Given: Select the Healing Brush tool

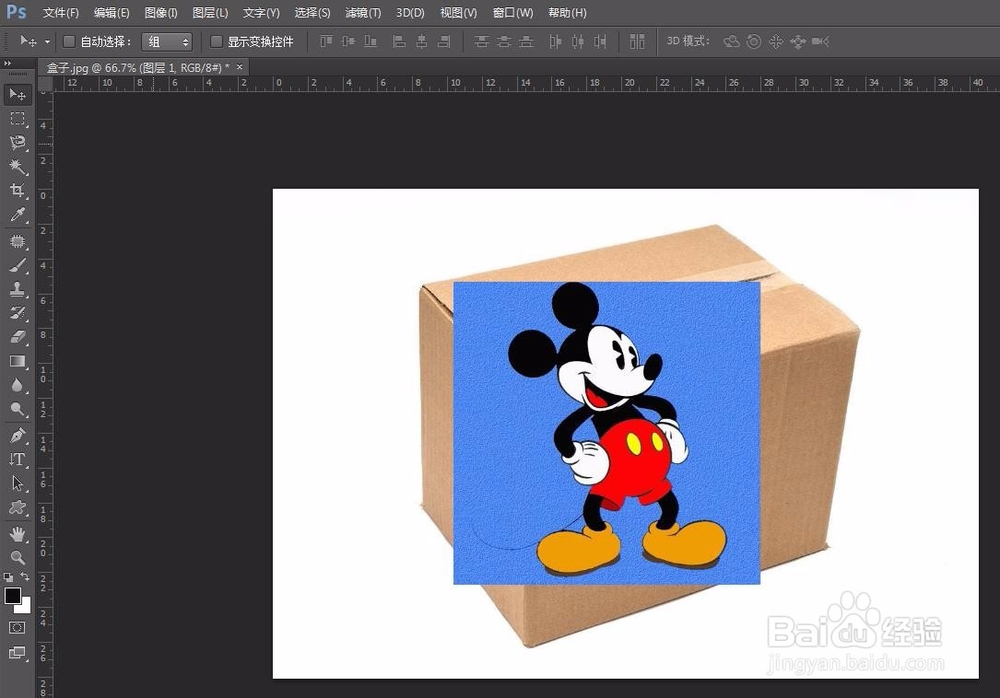Looking at the screenshot, I should pos(17,241).
